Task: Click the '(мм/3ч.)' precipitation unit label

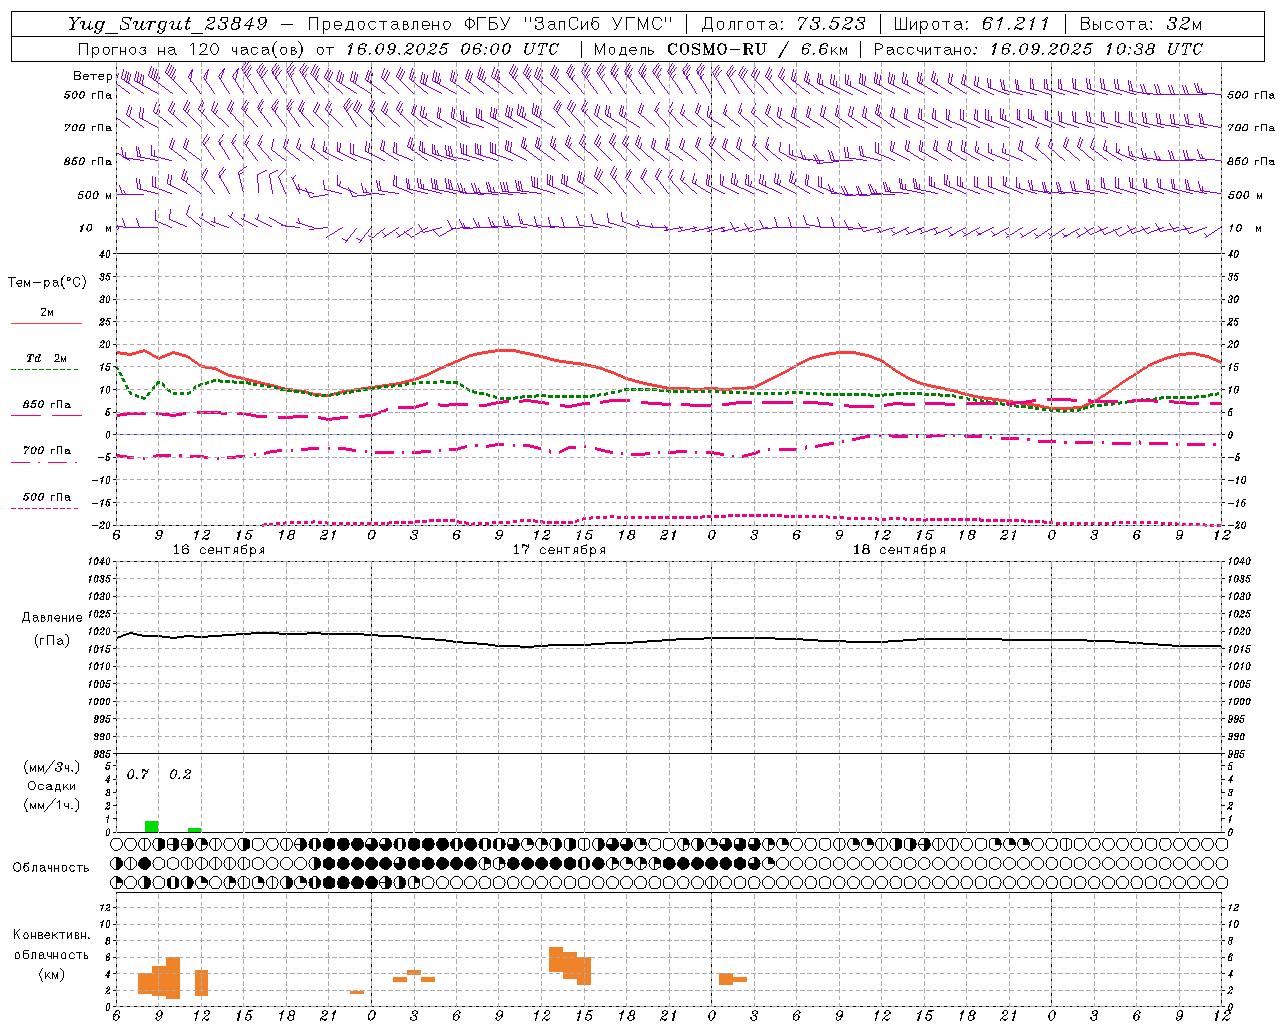Action: 52,767
